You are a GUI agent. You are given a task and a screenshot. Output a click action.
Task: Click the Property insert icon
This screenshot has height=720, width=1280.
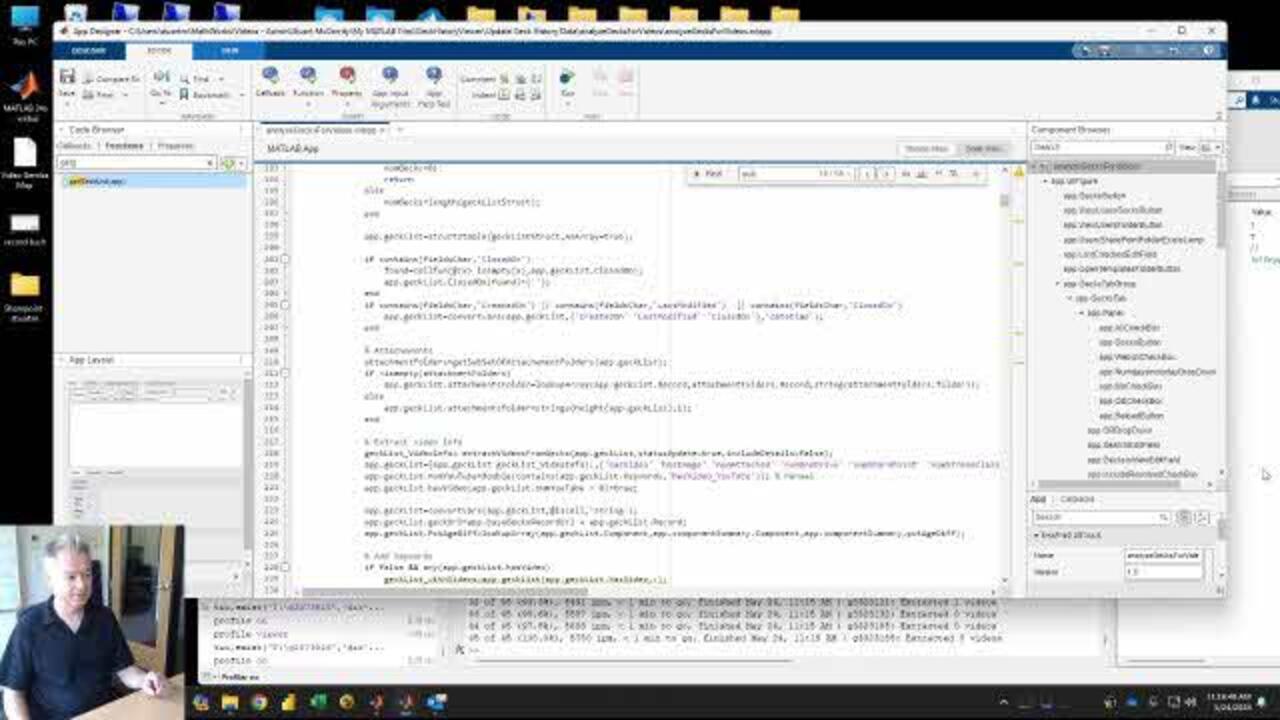click(347, 80)
